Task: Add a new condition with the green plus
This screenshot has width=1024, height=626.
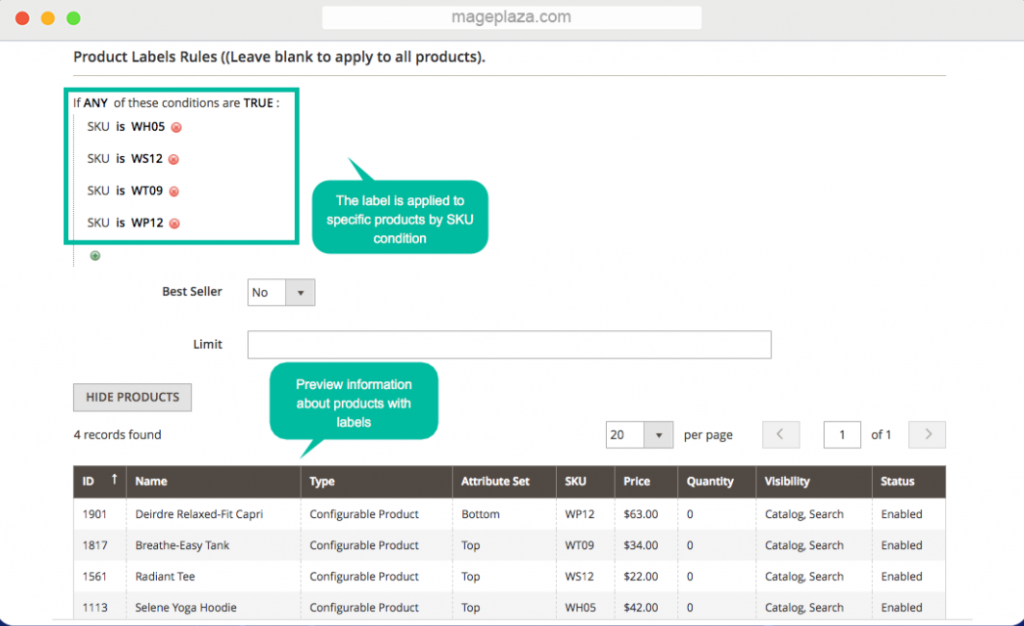Action: click(x=95, y=256)
